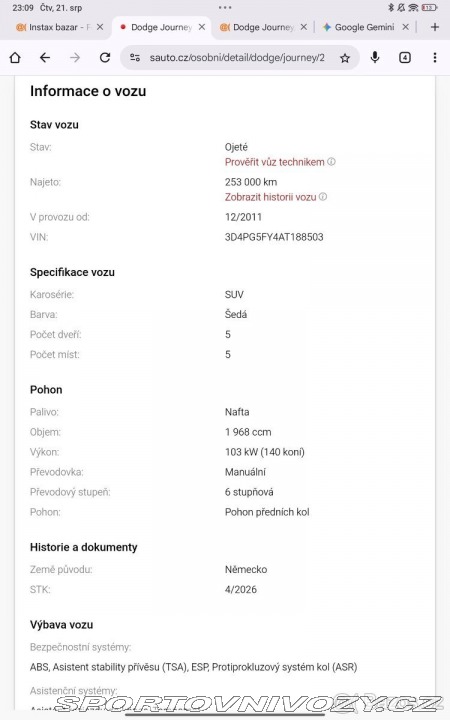The width and height of the screenshot is (450, 720).
Task: Open site settings icon in address bar
Action: 135,57
